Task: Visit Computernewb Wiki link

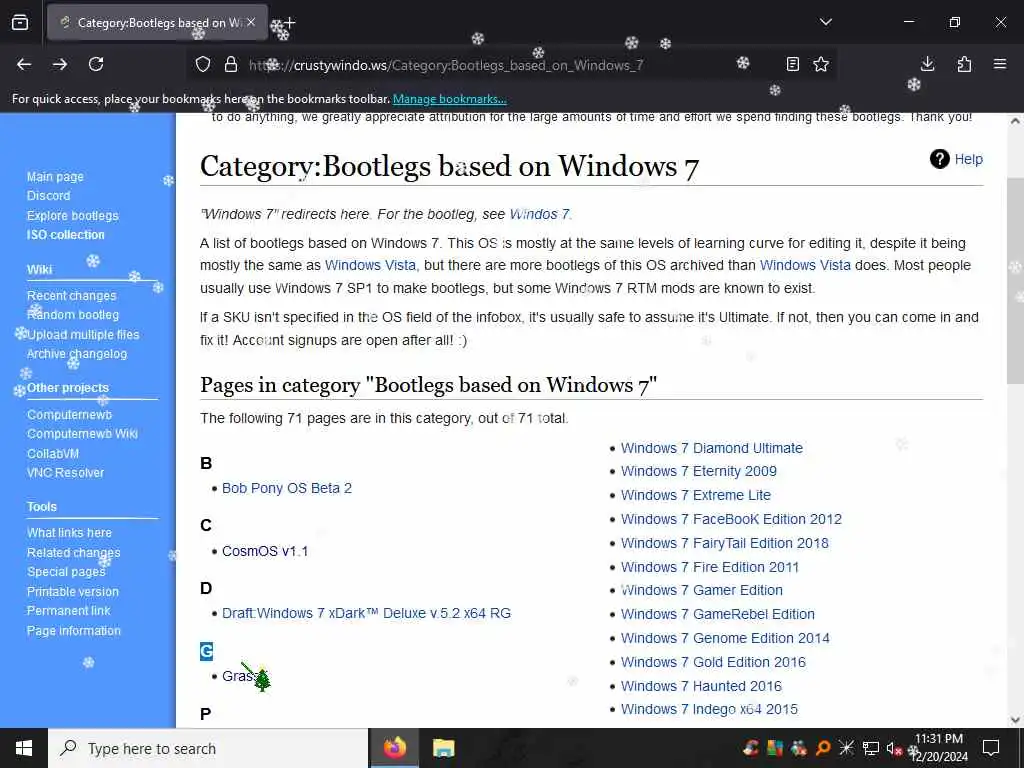Action: (x=82, y=434)
